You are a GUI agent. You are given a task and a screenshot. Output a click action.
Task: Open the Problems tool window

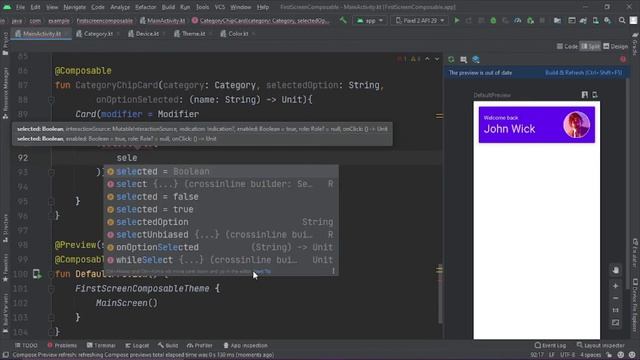coord(62,345)
